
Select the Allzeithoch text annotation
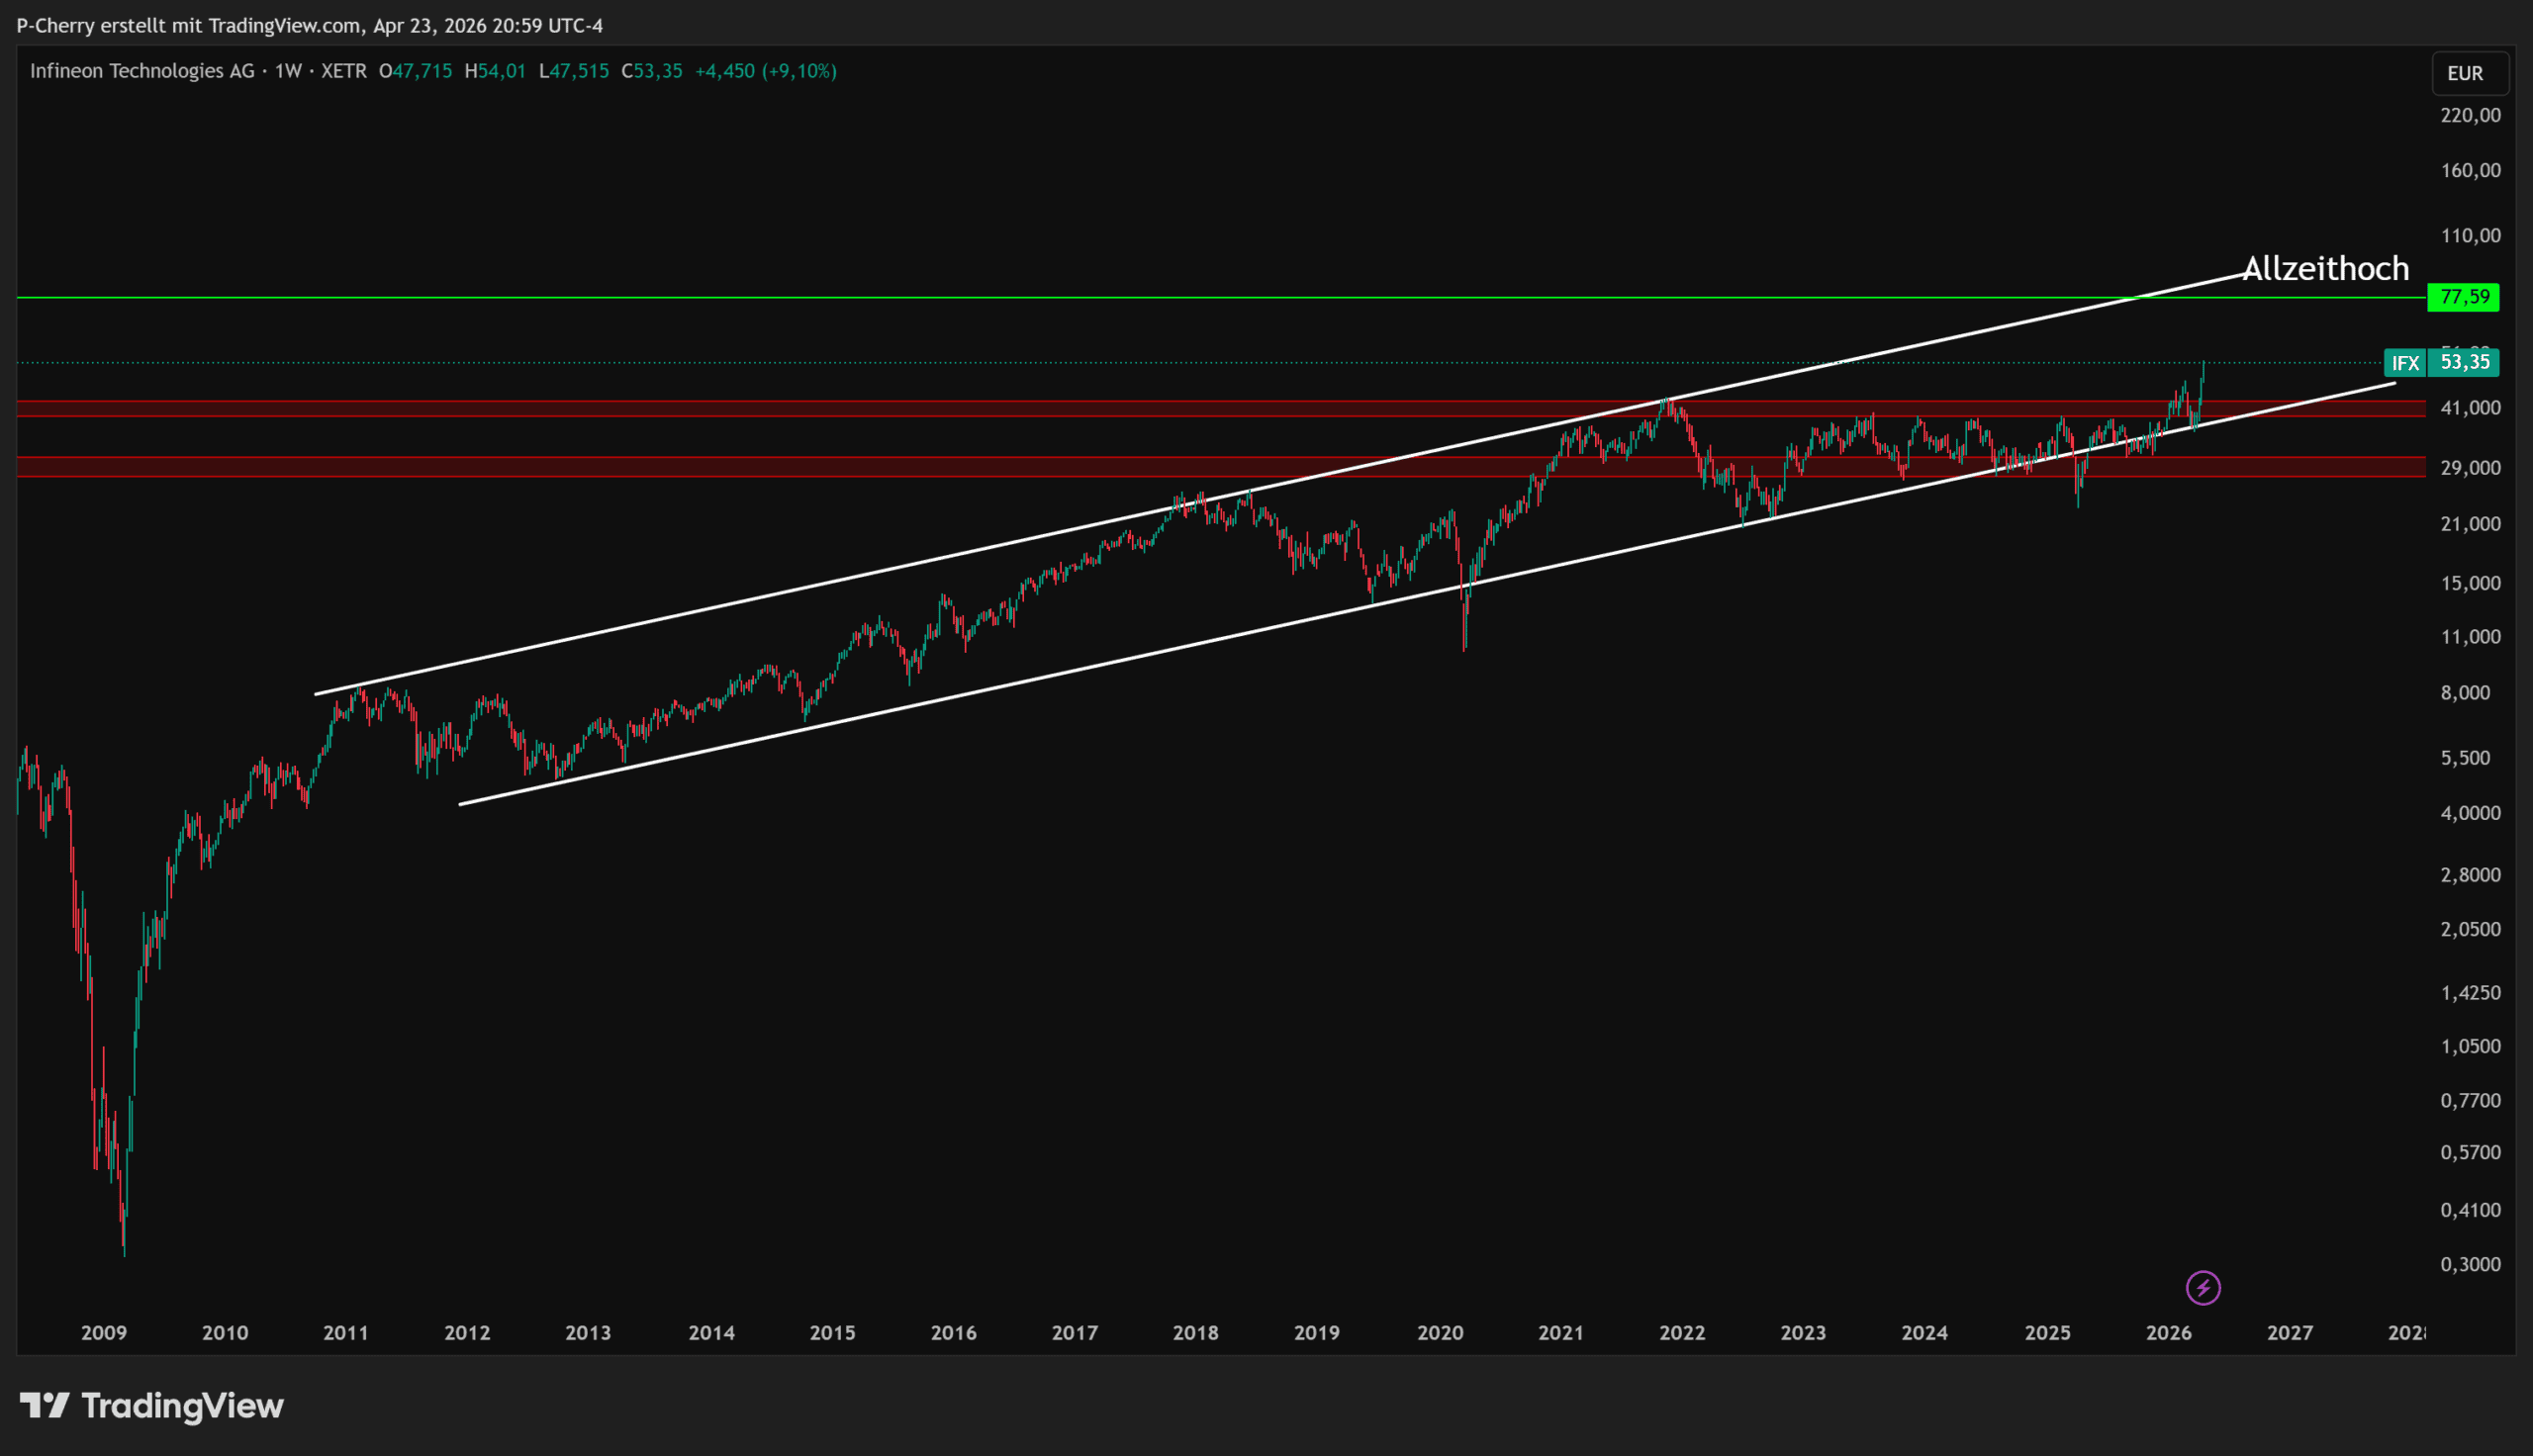coord(2325,268)
